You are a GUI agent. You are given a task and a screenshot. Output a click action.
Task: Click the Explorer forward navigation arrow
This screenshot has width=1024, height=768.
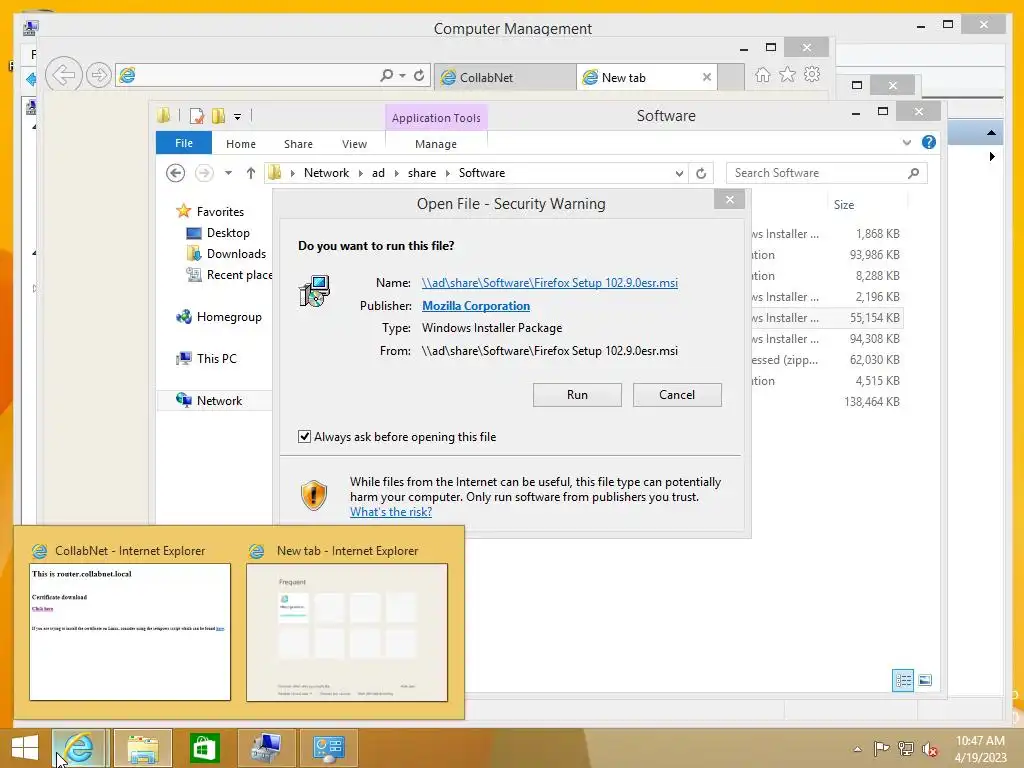204,173
